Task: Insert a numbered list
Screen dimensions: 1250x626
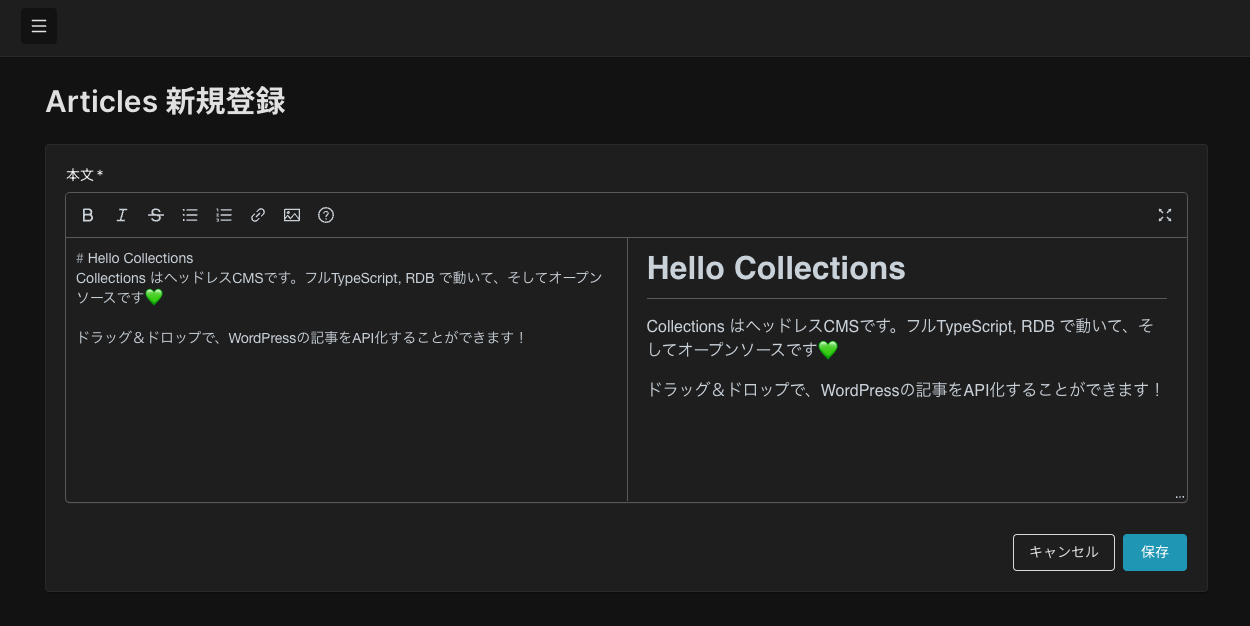Action: coord(223,215)
